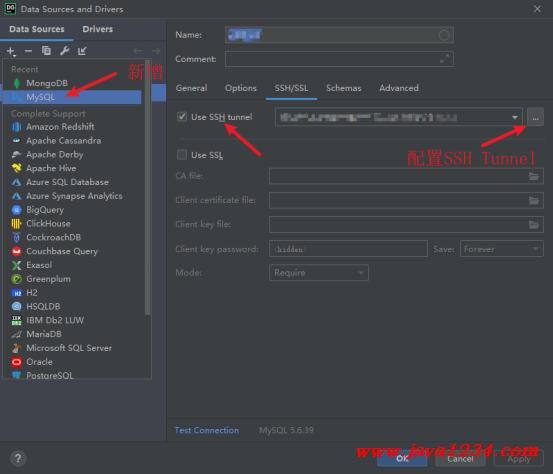
Task: Choose IBM Db2 LUW data source
Action: 73,320
